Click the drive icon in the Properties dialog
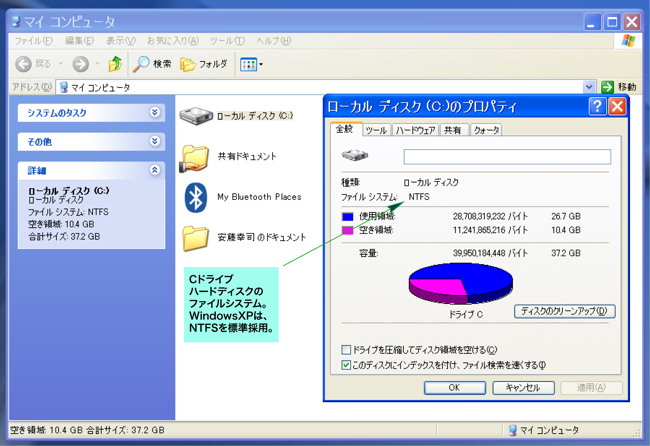This screenshot has height=446, width=650. 355,155
